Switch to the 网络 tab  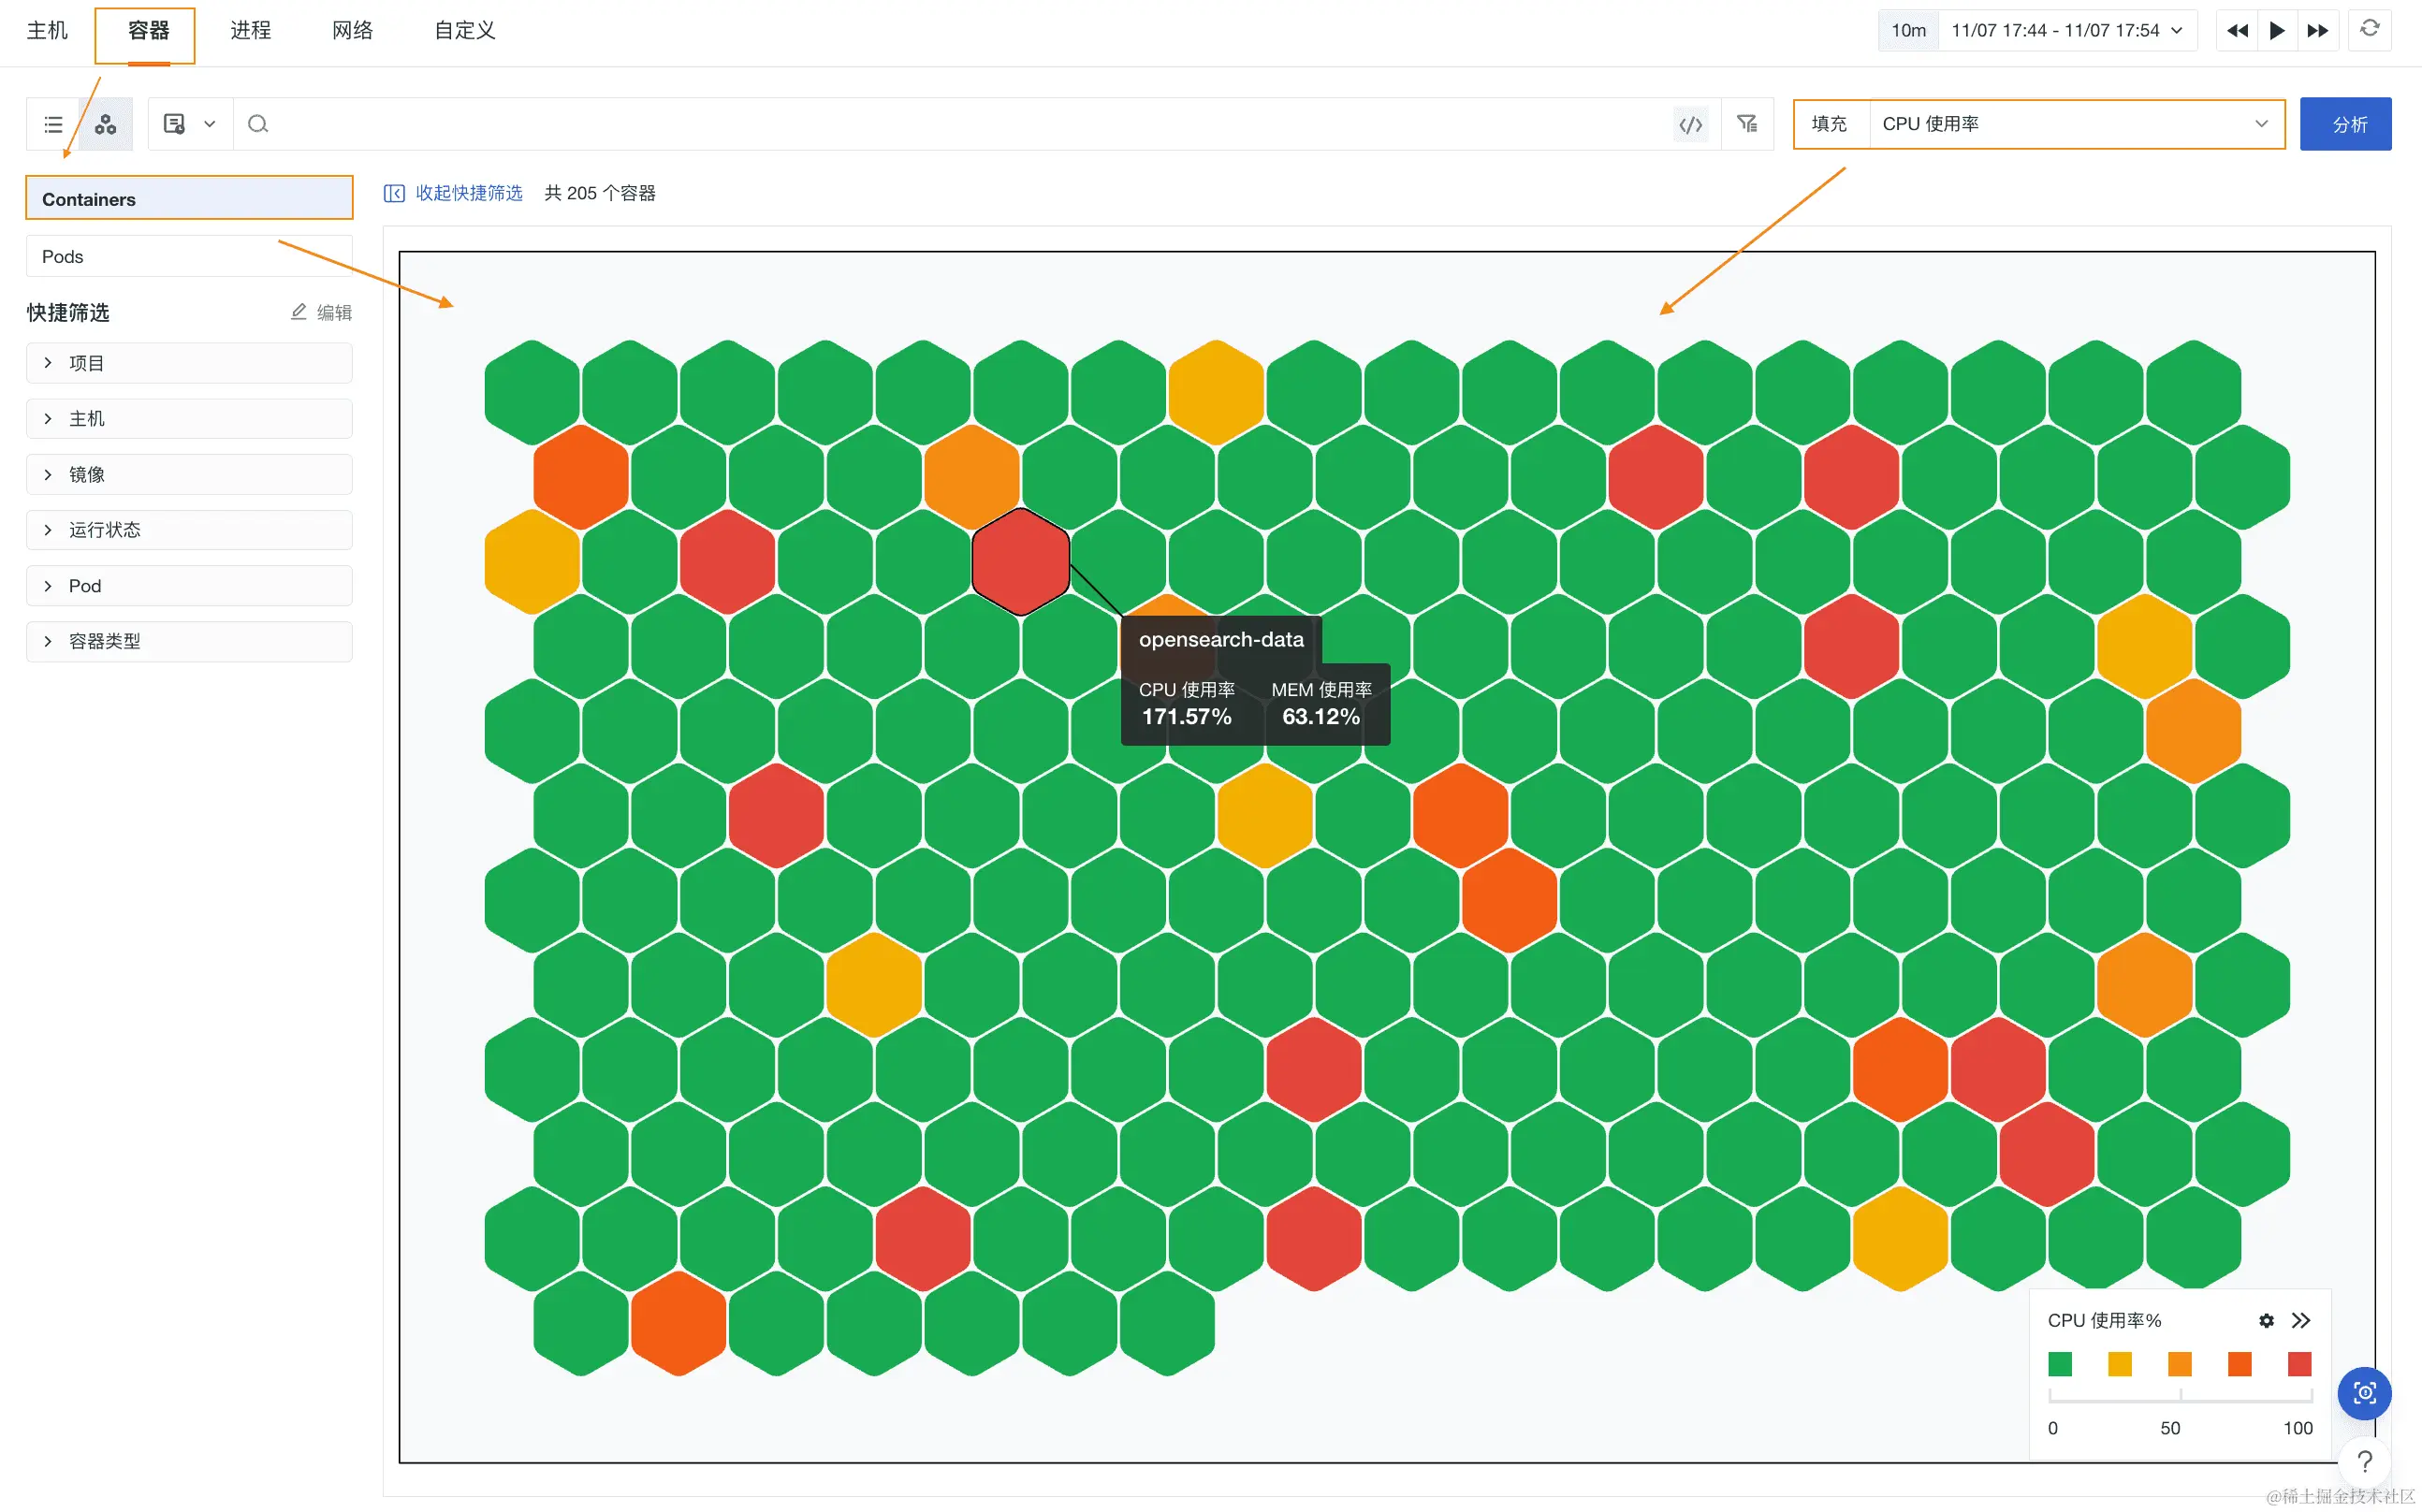point(352,30)
